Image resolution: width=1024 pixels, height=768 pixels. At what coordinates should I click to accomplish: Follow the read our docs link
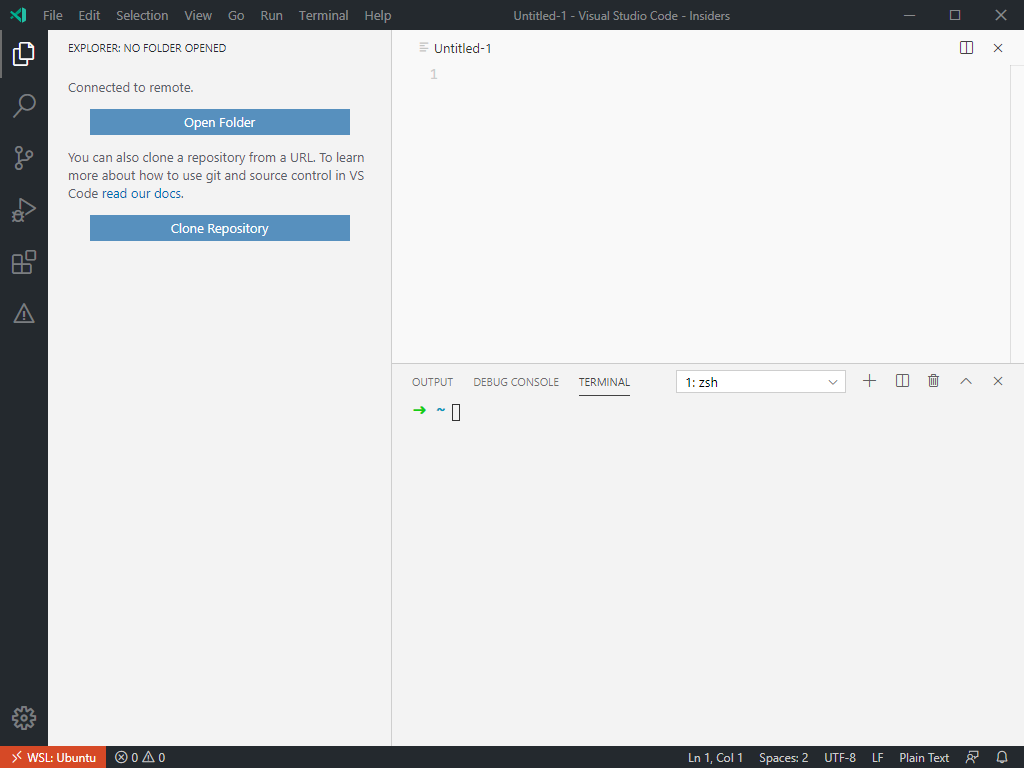coord(140,193)
